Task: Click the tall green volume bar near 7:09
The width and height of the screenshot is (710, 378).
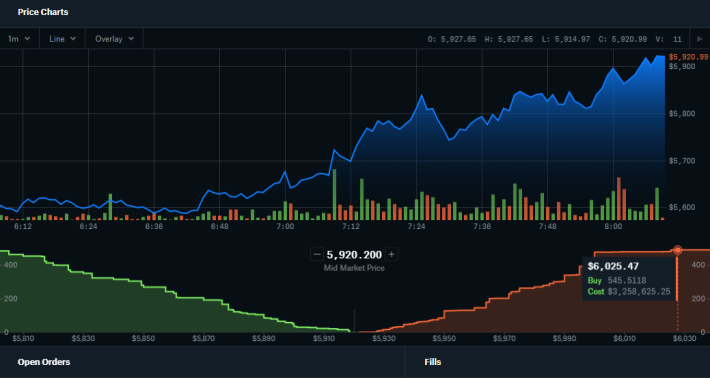Action: pyautogui.click(x=335, y=195)
